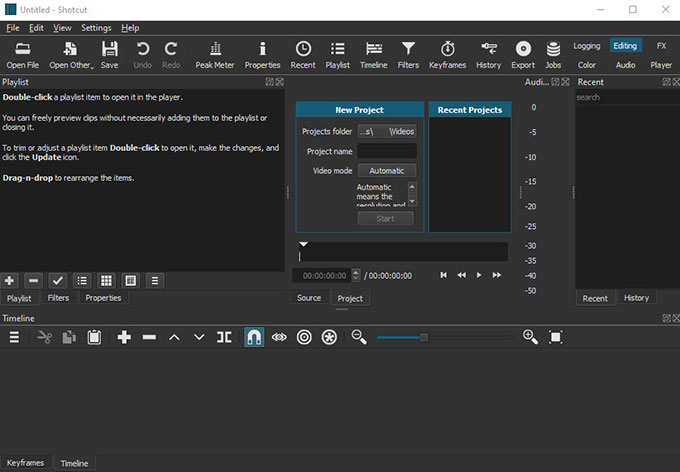This screenshot has height=472, width=680.
Task: Click timeline Zoom In magnifier
Action: 530,337
